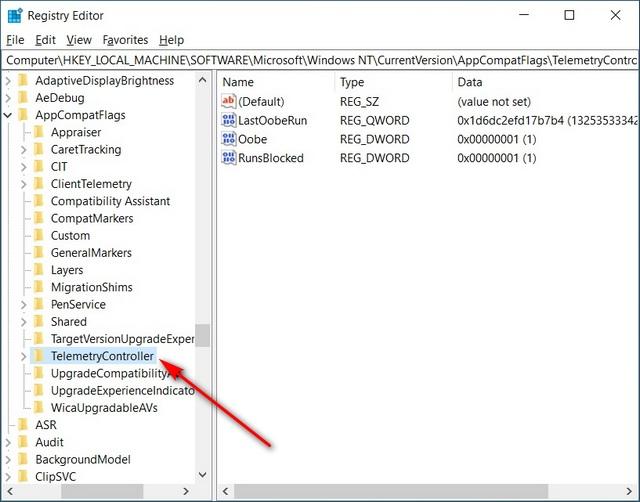Click the tree pane scroll up arrow
640x502 pixels.
[x=202, y=80]
